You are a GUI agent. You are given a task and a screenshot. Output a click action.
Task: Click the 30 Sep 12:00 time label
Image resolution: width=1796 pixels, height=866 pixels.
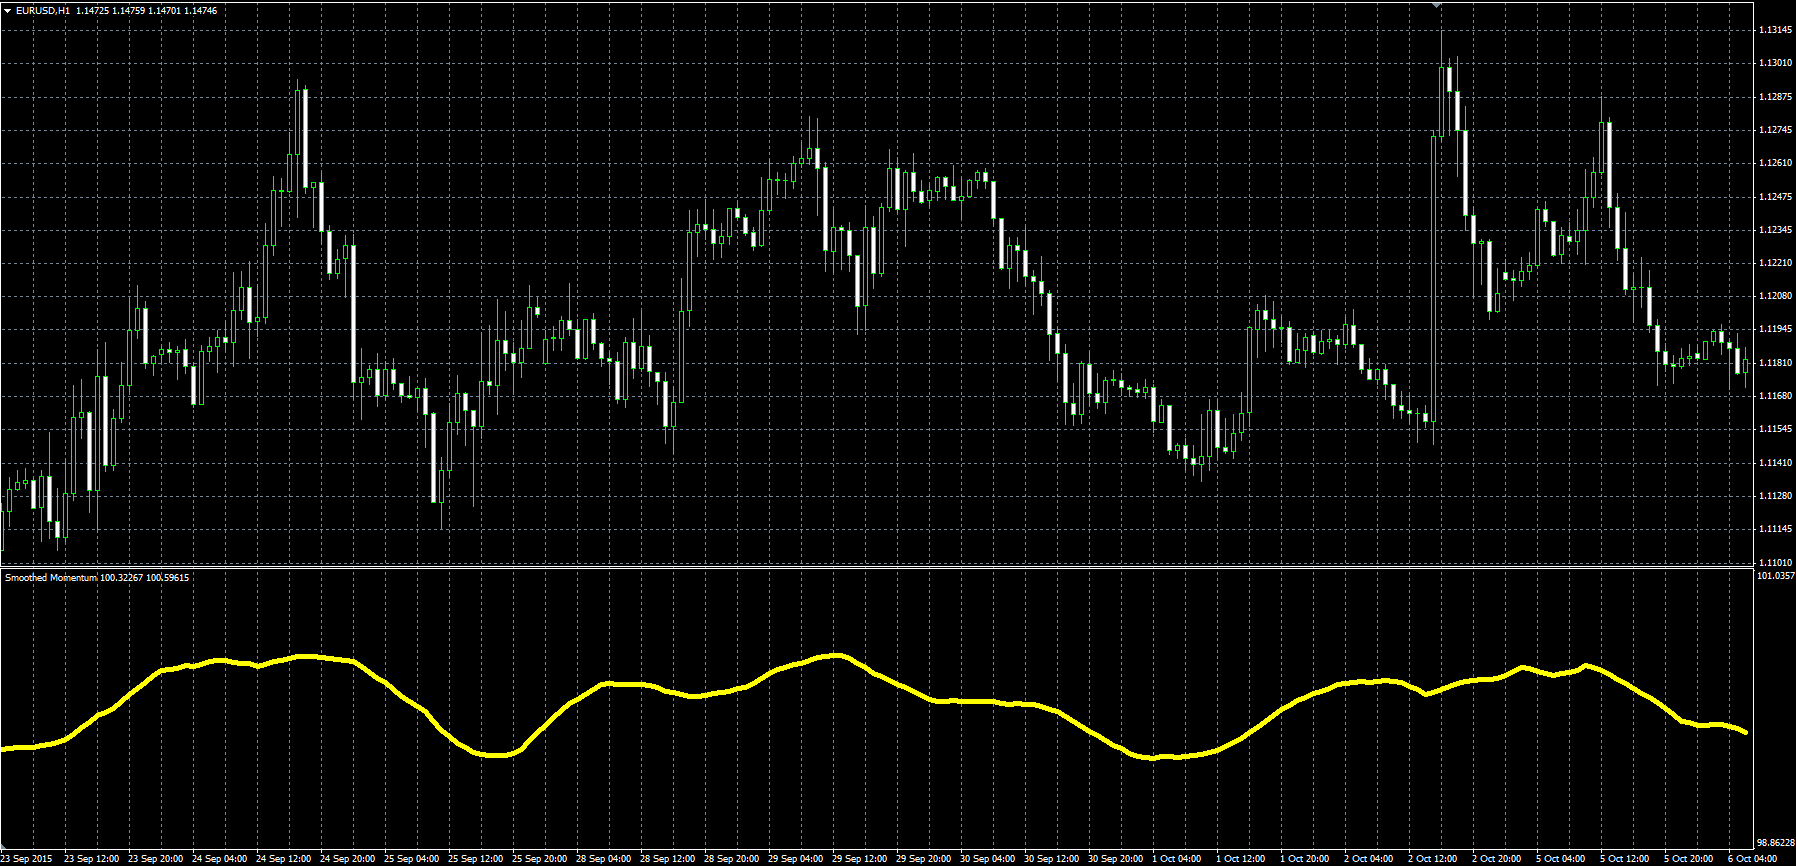click(1052, 859)
